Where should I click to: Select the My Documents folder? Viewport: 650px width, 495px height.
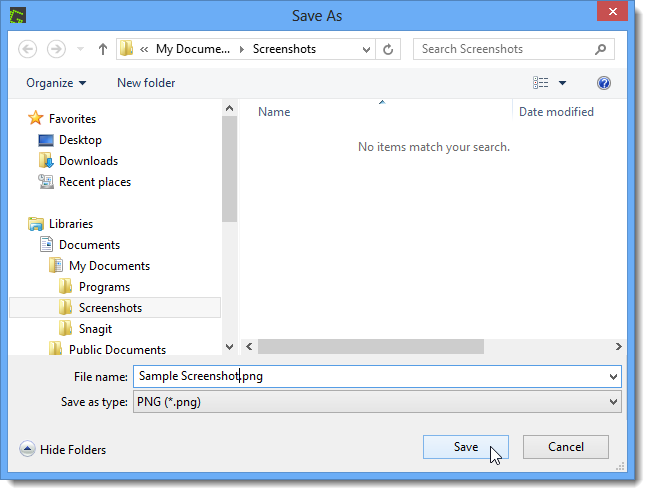tap(109, 266)
